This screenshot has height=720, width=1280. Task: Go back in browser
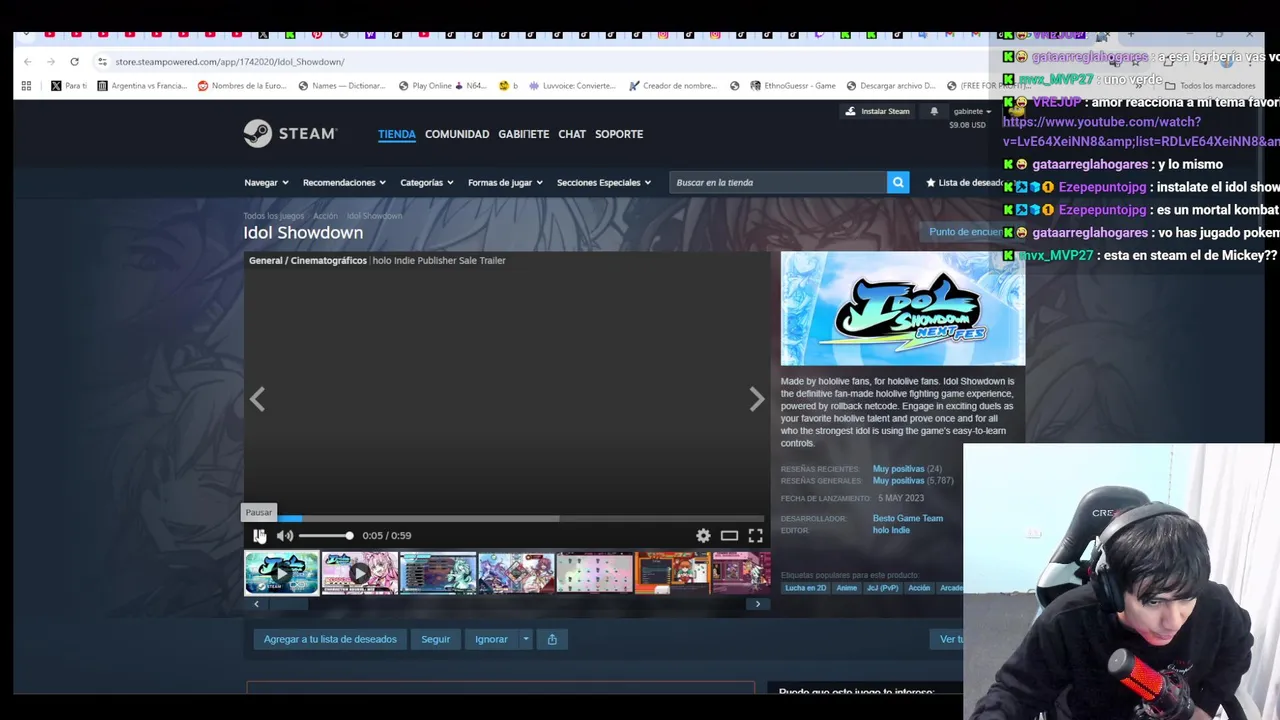(27, 61)
